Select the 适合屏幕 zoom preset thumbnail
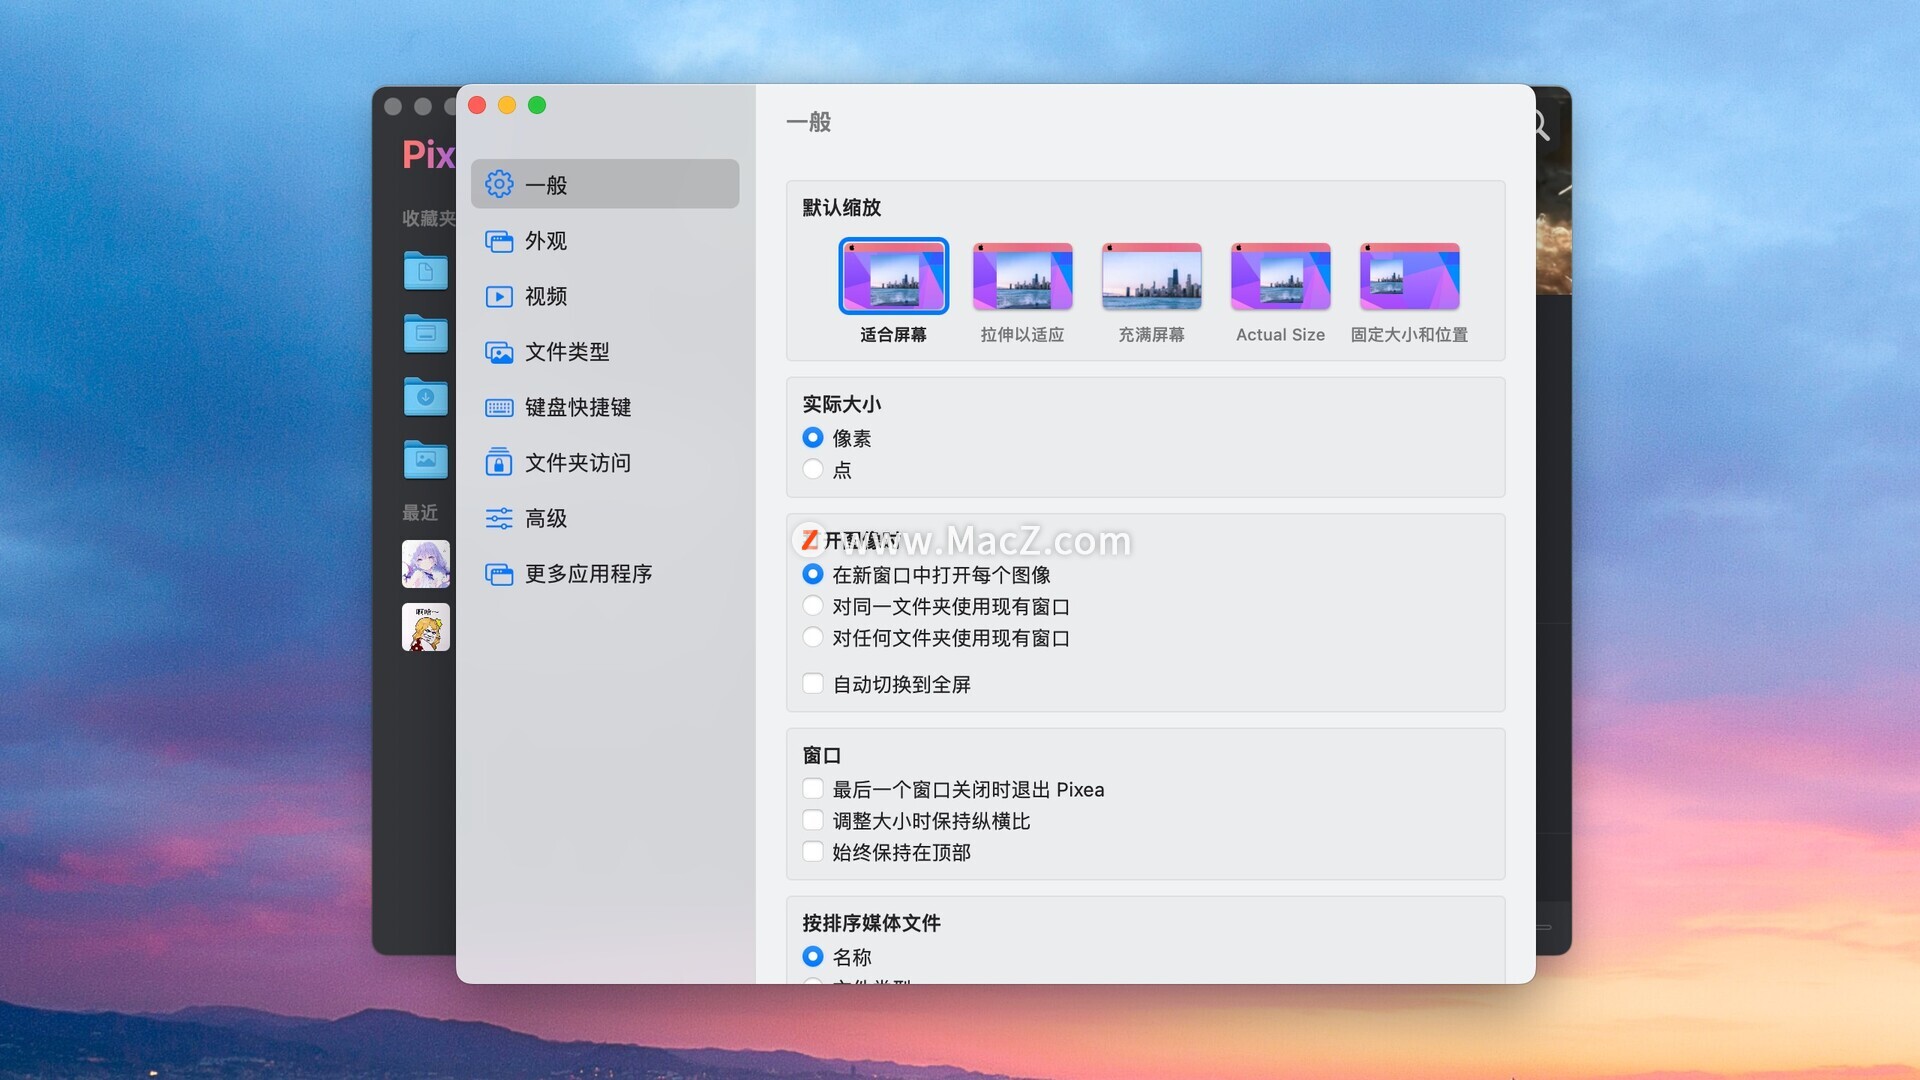 [893, 276]
